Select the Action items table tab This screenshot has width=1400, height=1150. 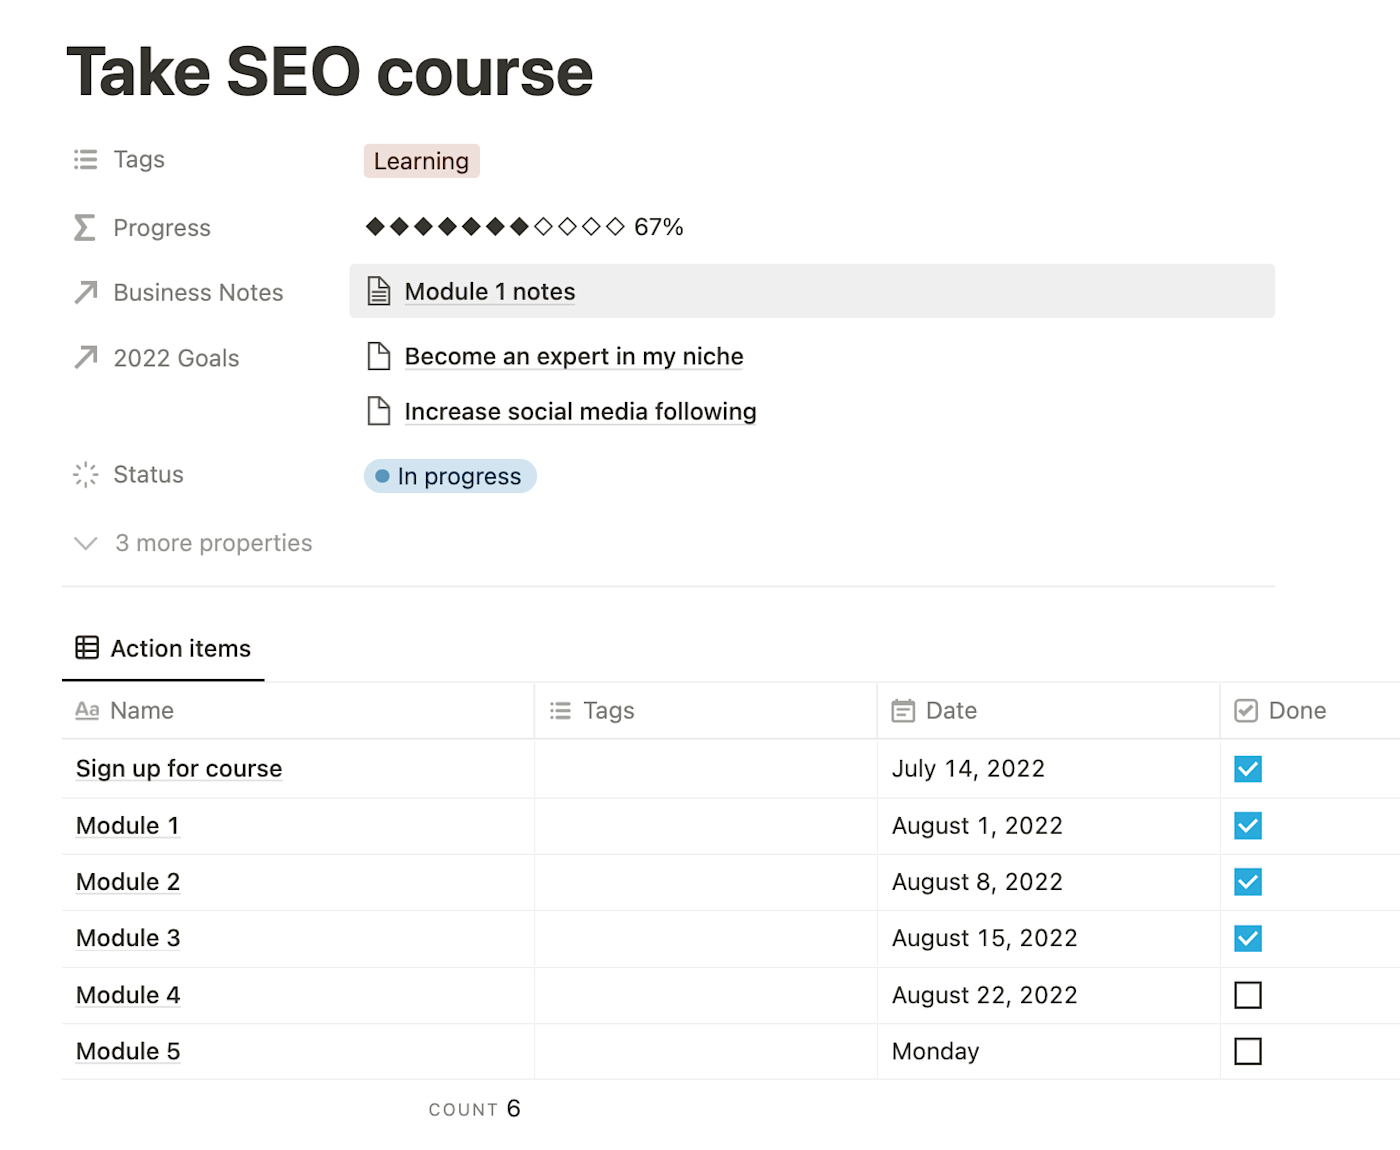click(164, 649)
